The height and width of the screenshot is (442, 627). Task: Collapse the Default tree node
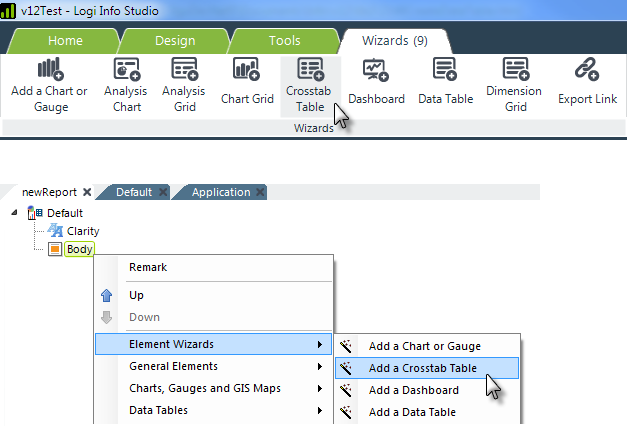(x=14, y=212)
